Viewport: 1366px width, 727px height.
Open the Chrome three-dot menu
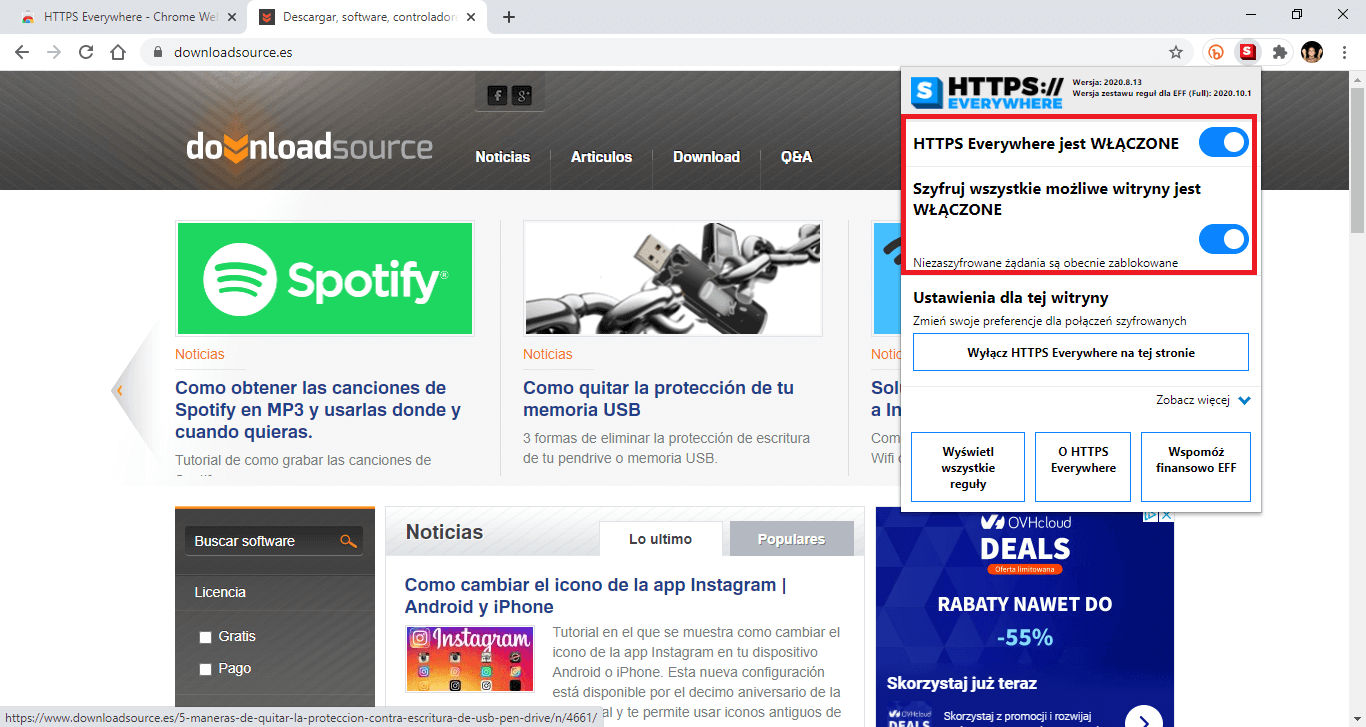coord(1344,52)
